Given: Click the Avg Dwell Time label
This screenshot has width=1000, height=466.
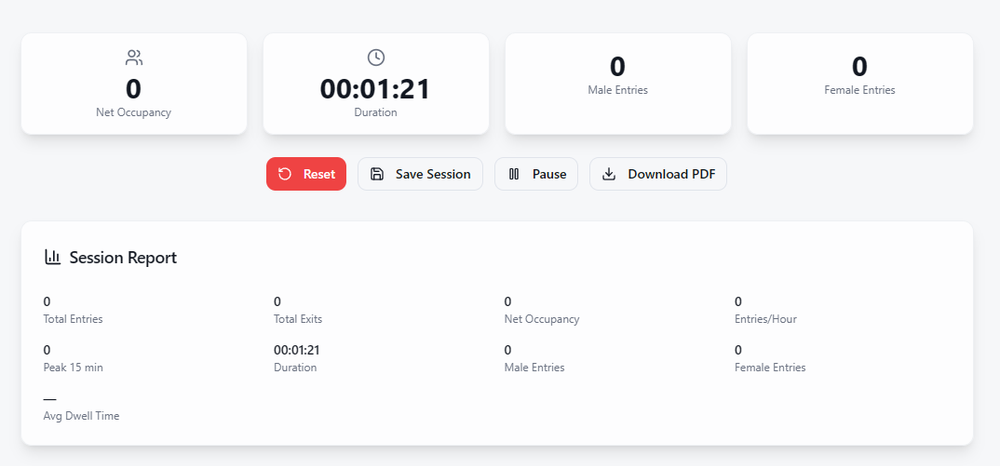Looking at the screenshot, I should [81, 416].
